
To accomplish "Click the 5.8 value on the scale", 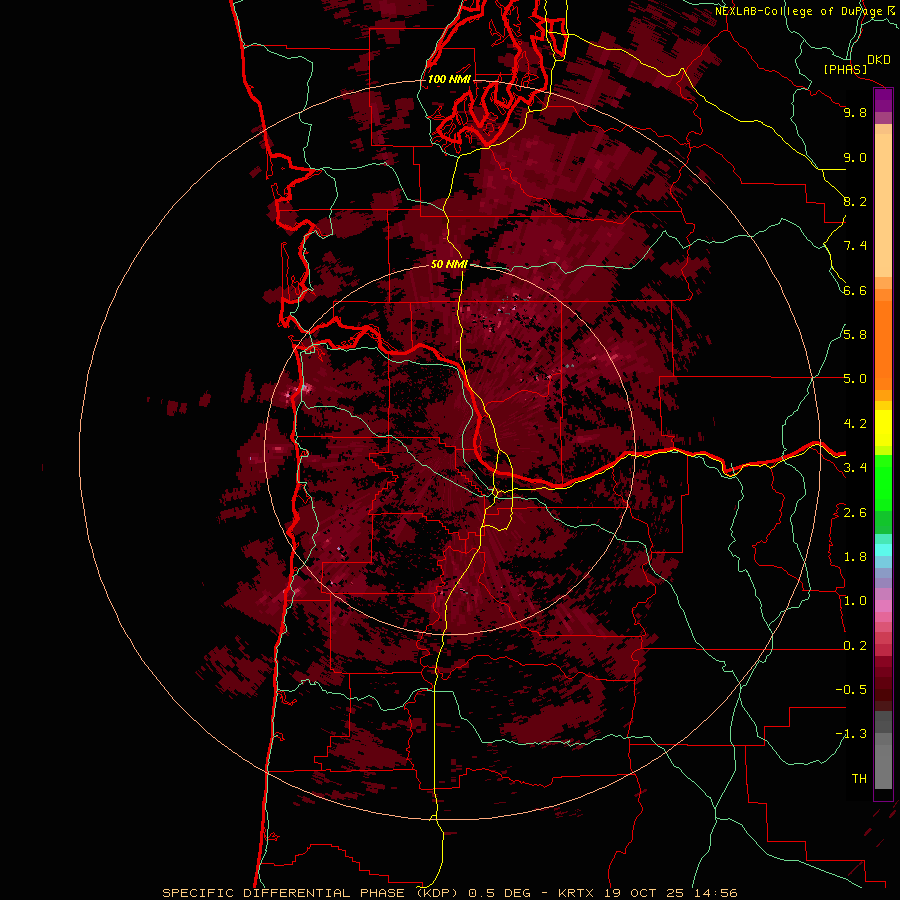I will [x=855, y=335].
